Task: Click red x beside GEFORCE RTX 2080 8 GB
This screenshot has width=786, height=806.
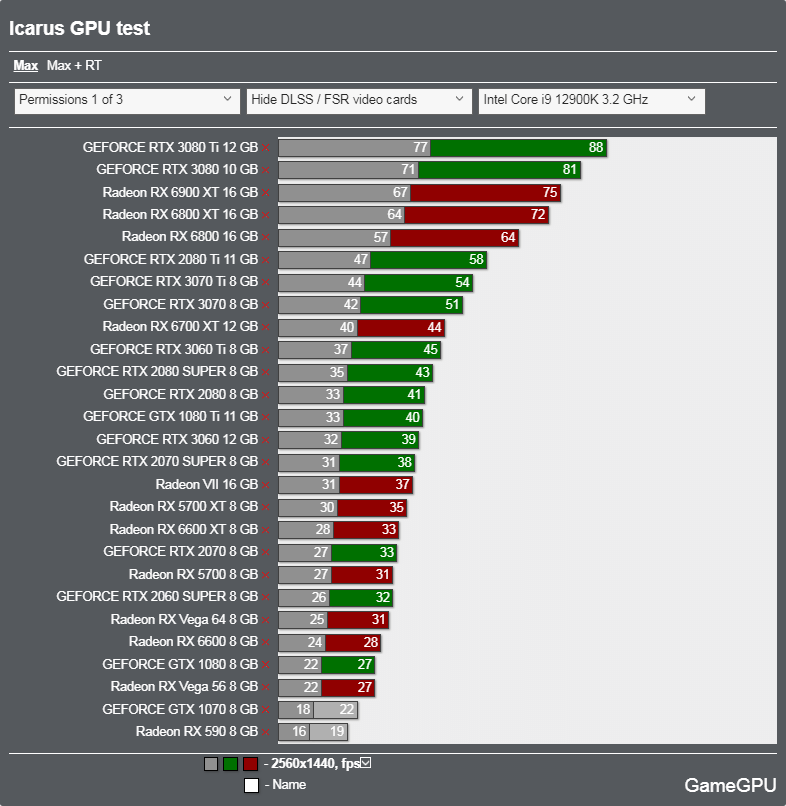Action: point(266,395)
